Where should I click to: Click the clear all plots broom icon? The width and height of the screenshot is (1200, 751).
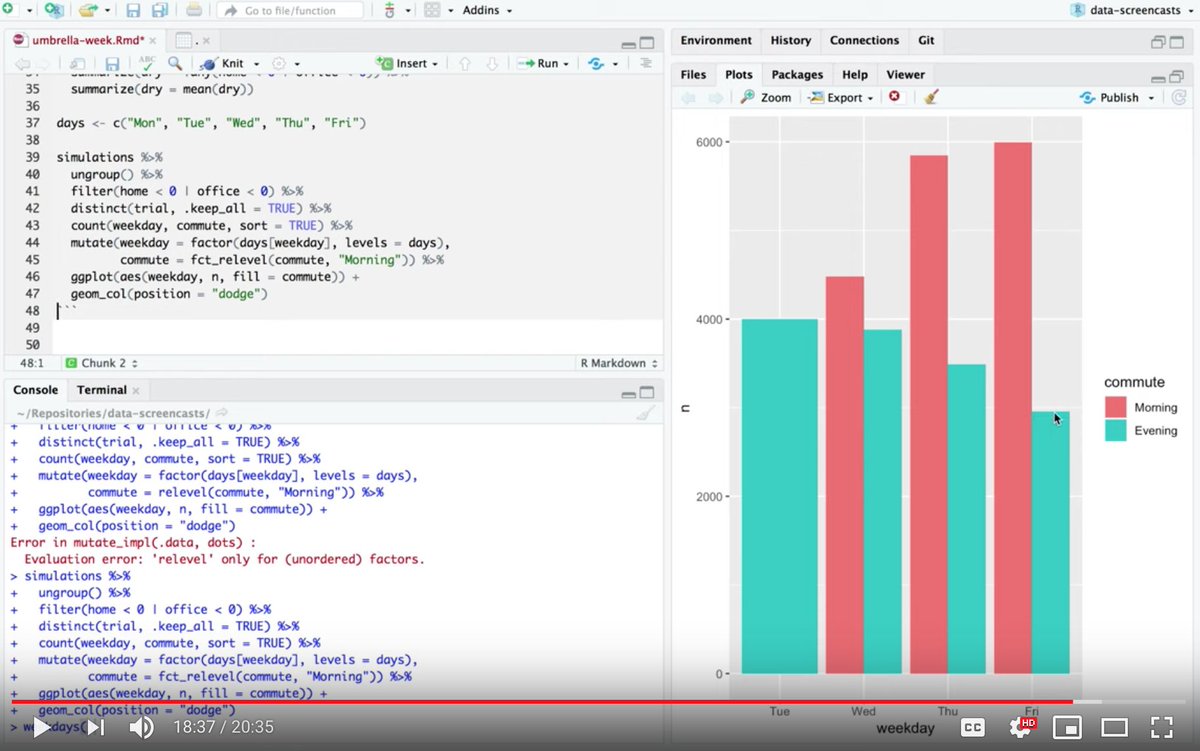(x=931, y=97)
